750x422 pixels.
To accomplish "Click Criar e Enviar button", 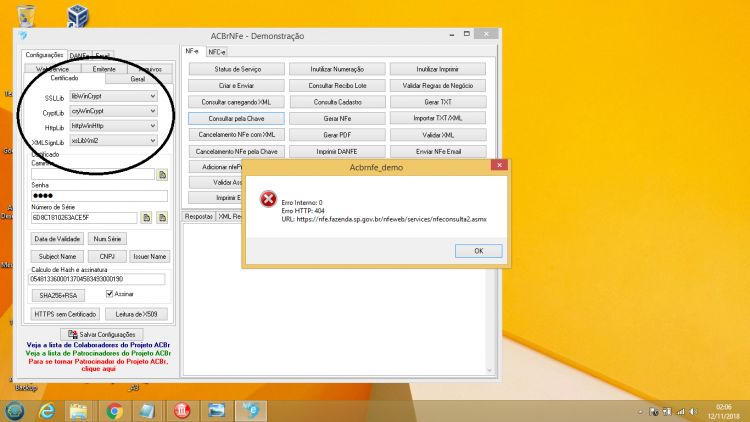I will tap(237, 86).
